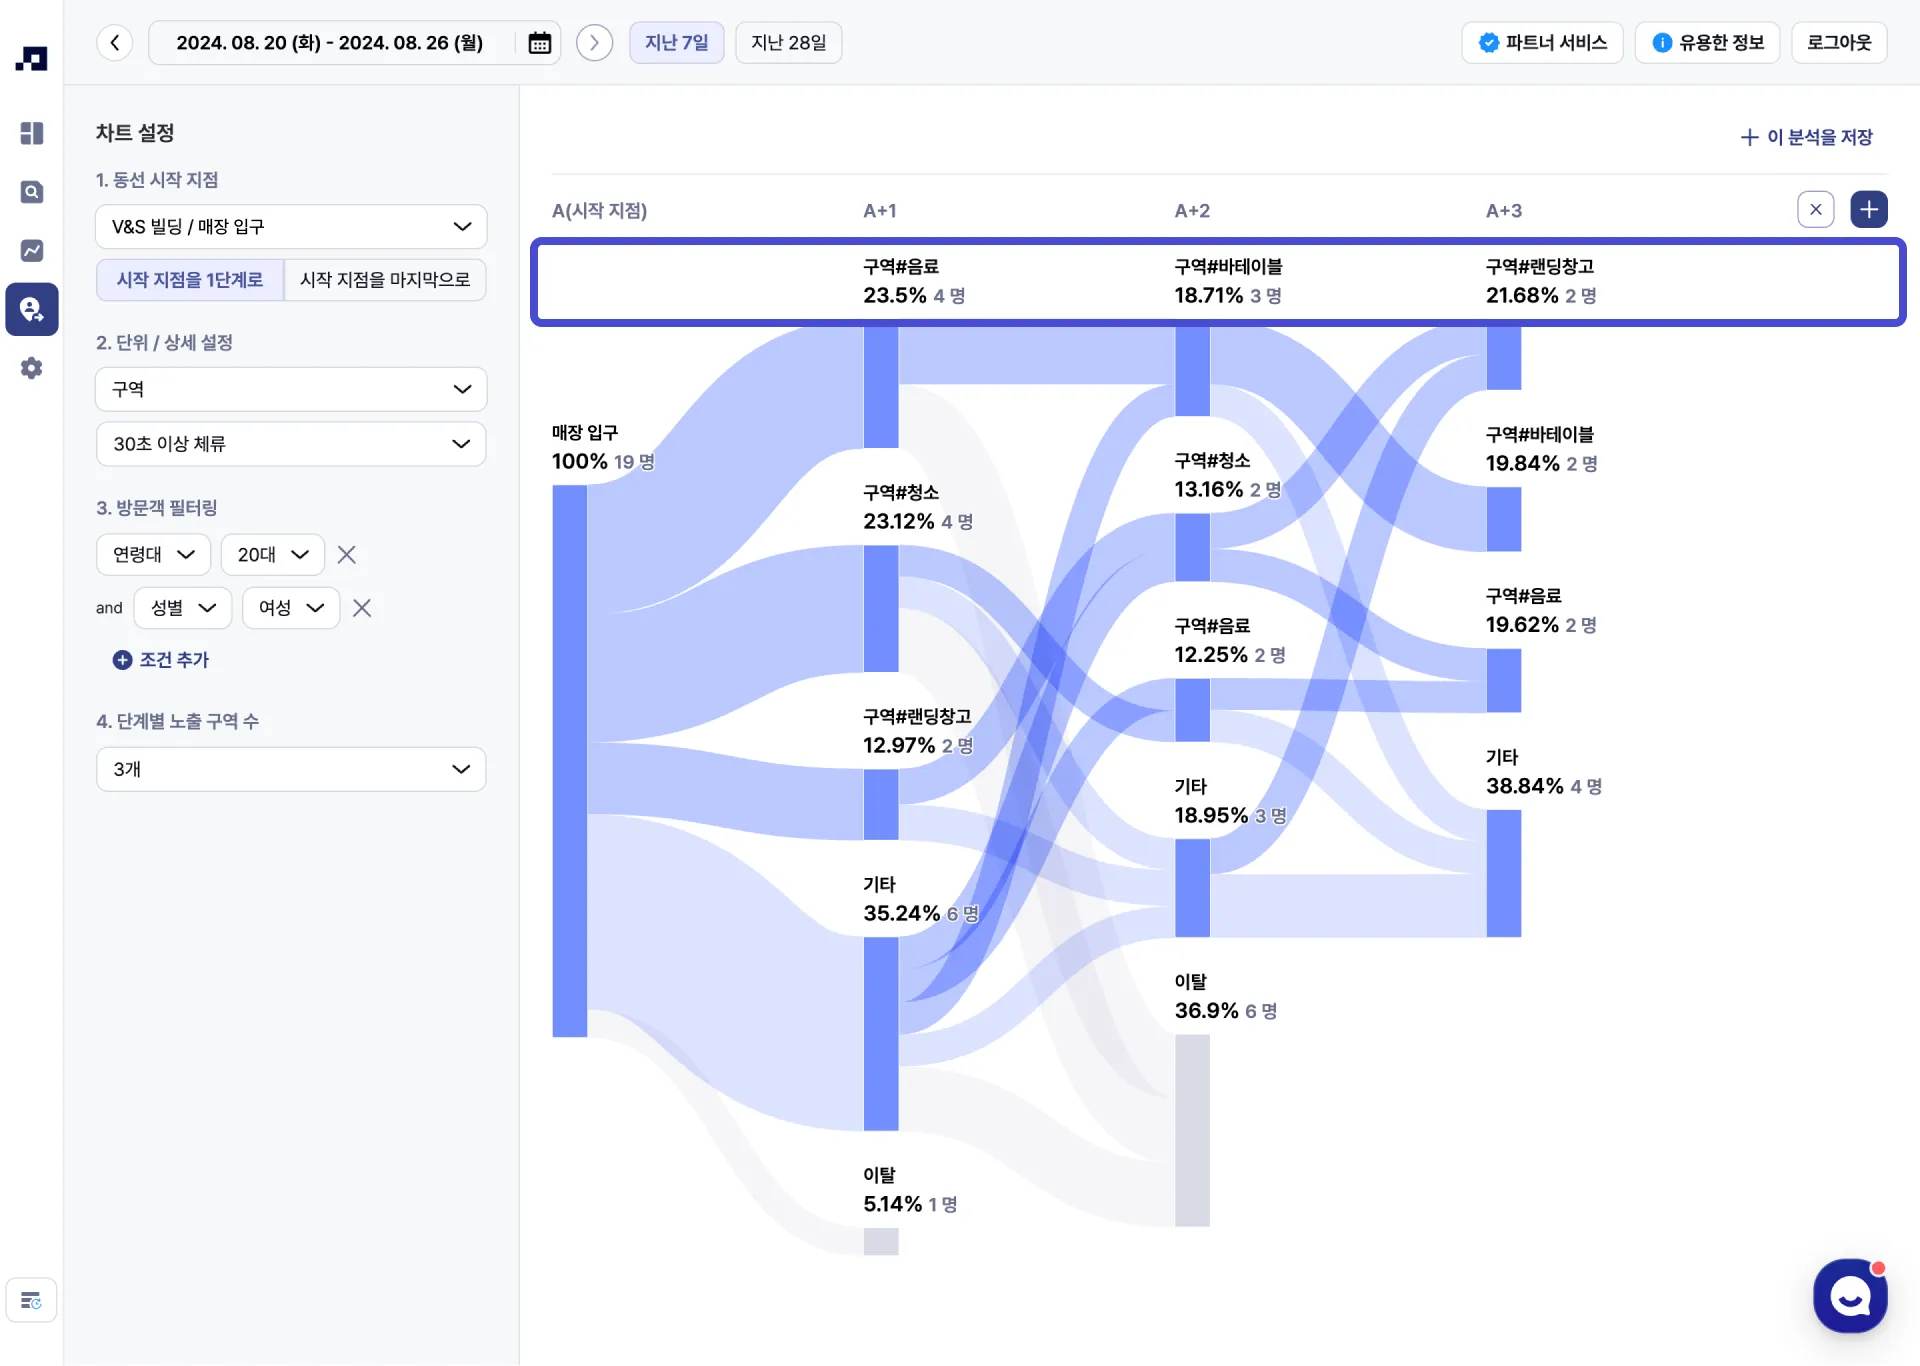Viewport: 1920px width, 1366px height.
Task: Select the 지난 7일 range tab
Action: 676,43
